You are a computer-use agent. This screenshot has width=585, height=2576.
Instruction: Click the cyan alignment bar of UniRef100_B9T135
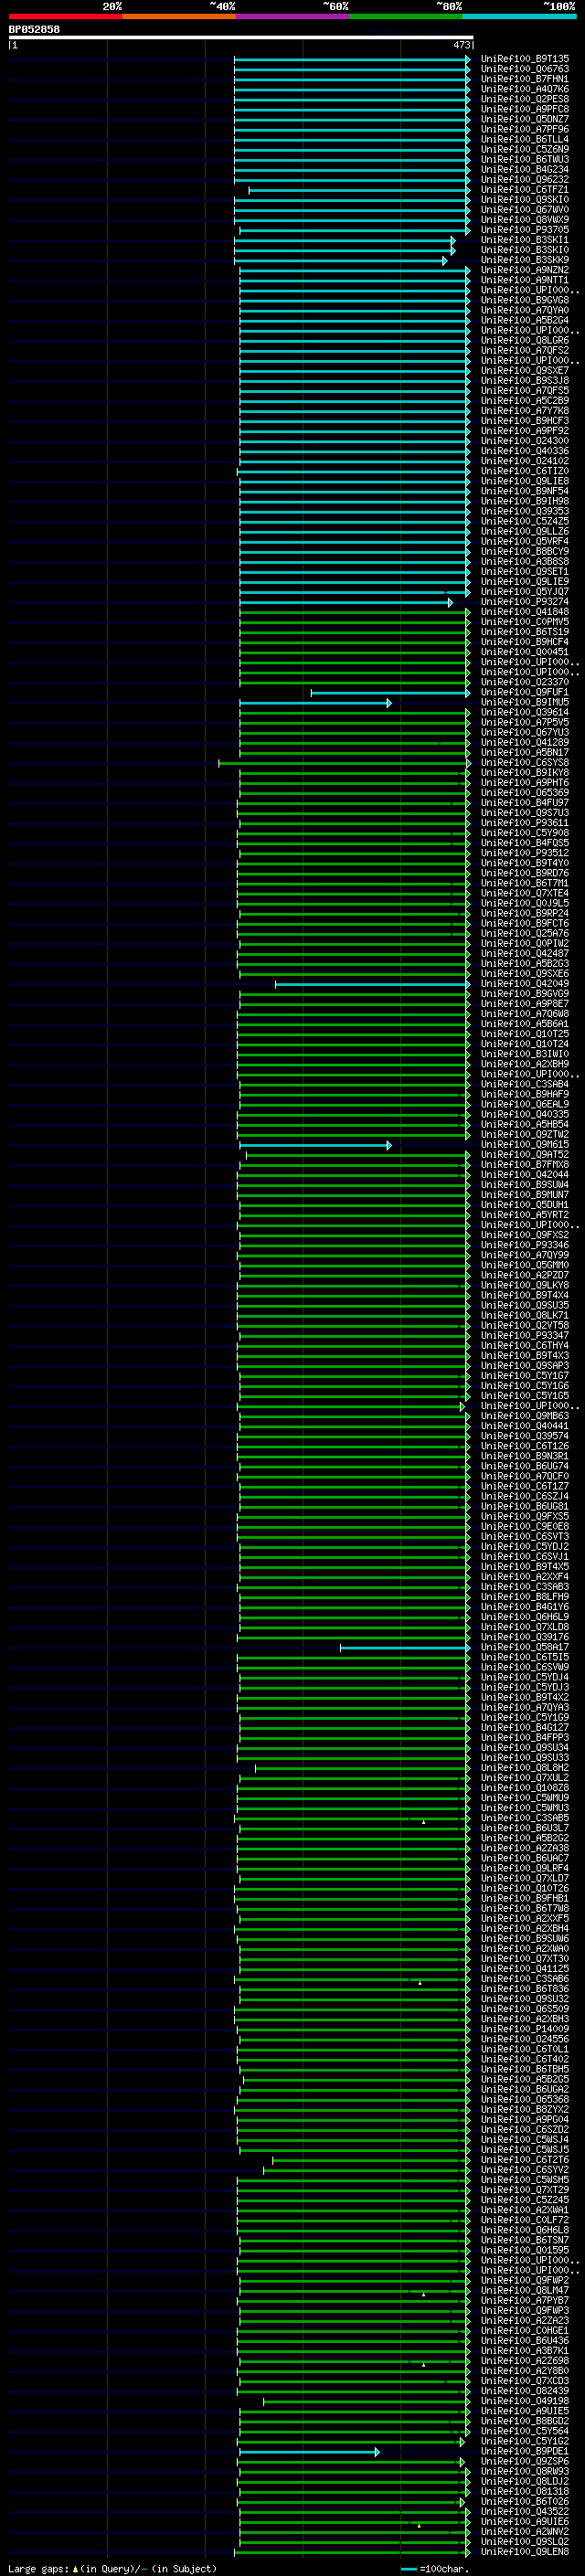click(352, 59)
